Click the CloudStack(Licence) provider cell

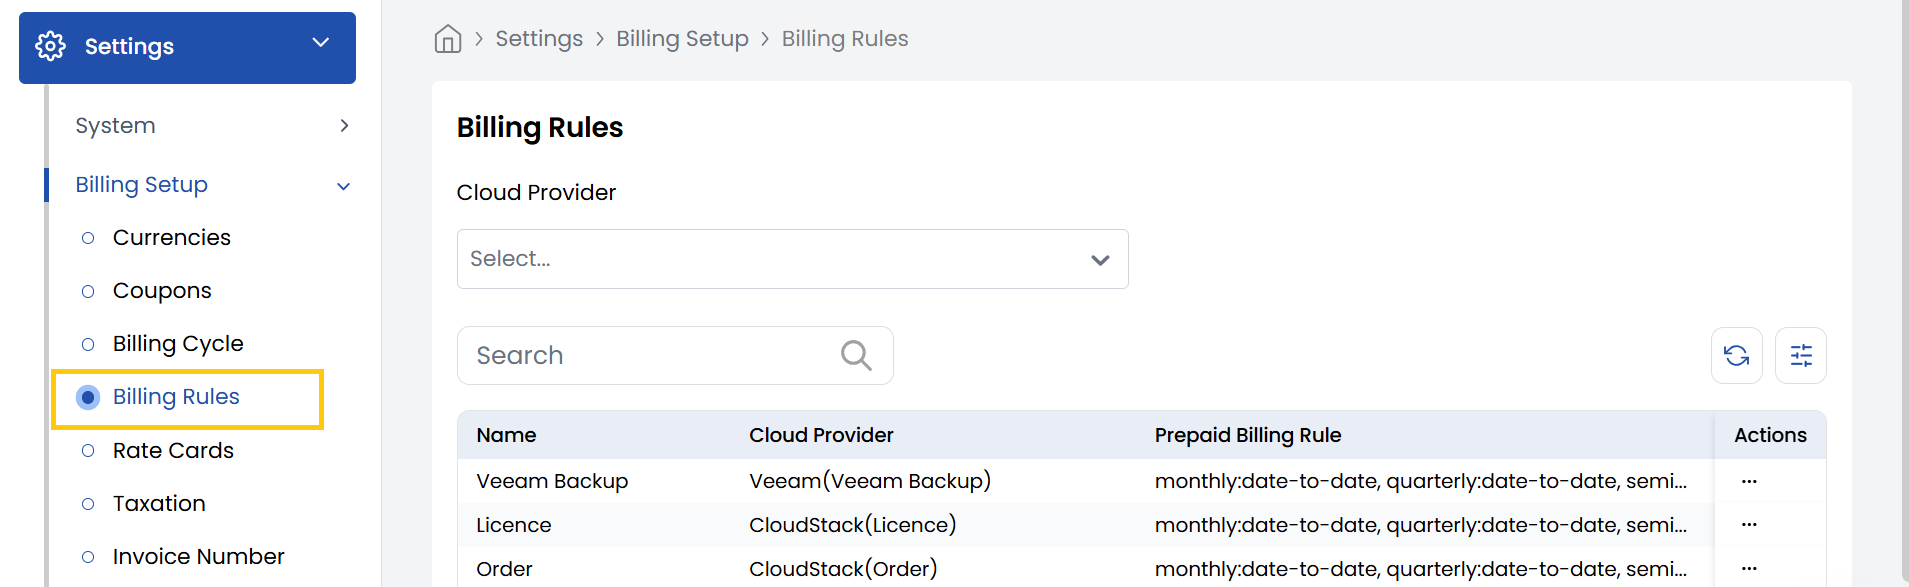(853, 525)
